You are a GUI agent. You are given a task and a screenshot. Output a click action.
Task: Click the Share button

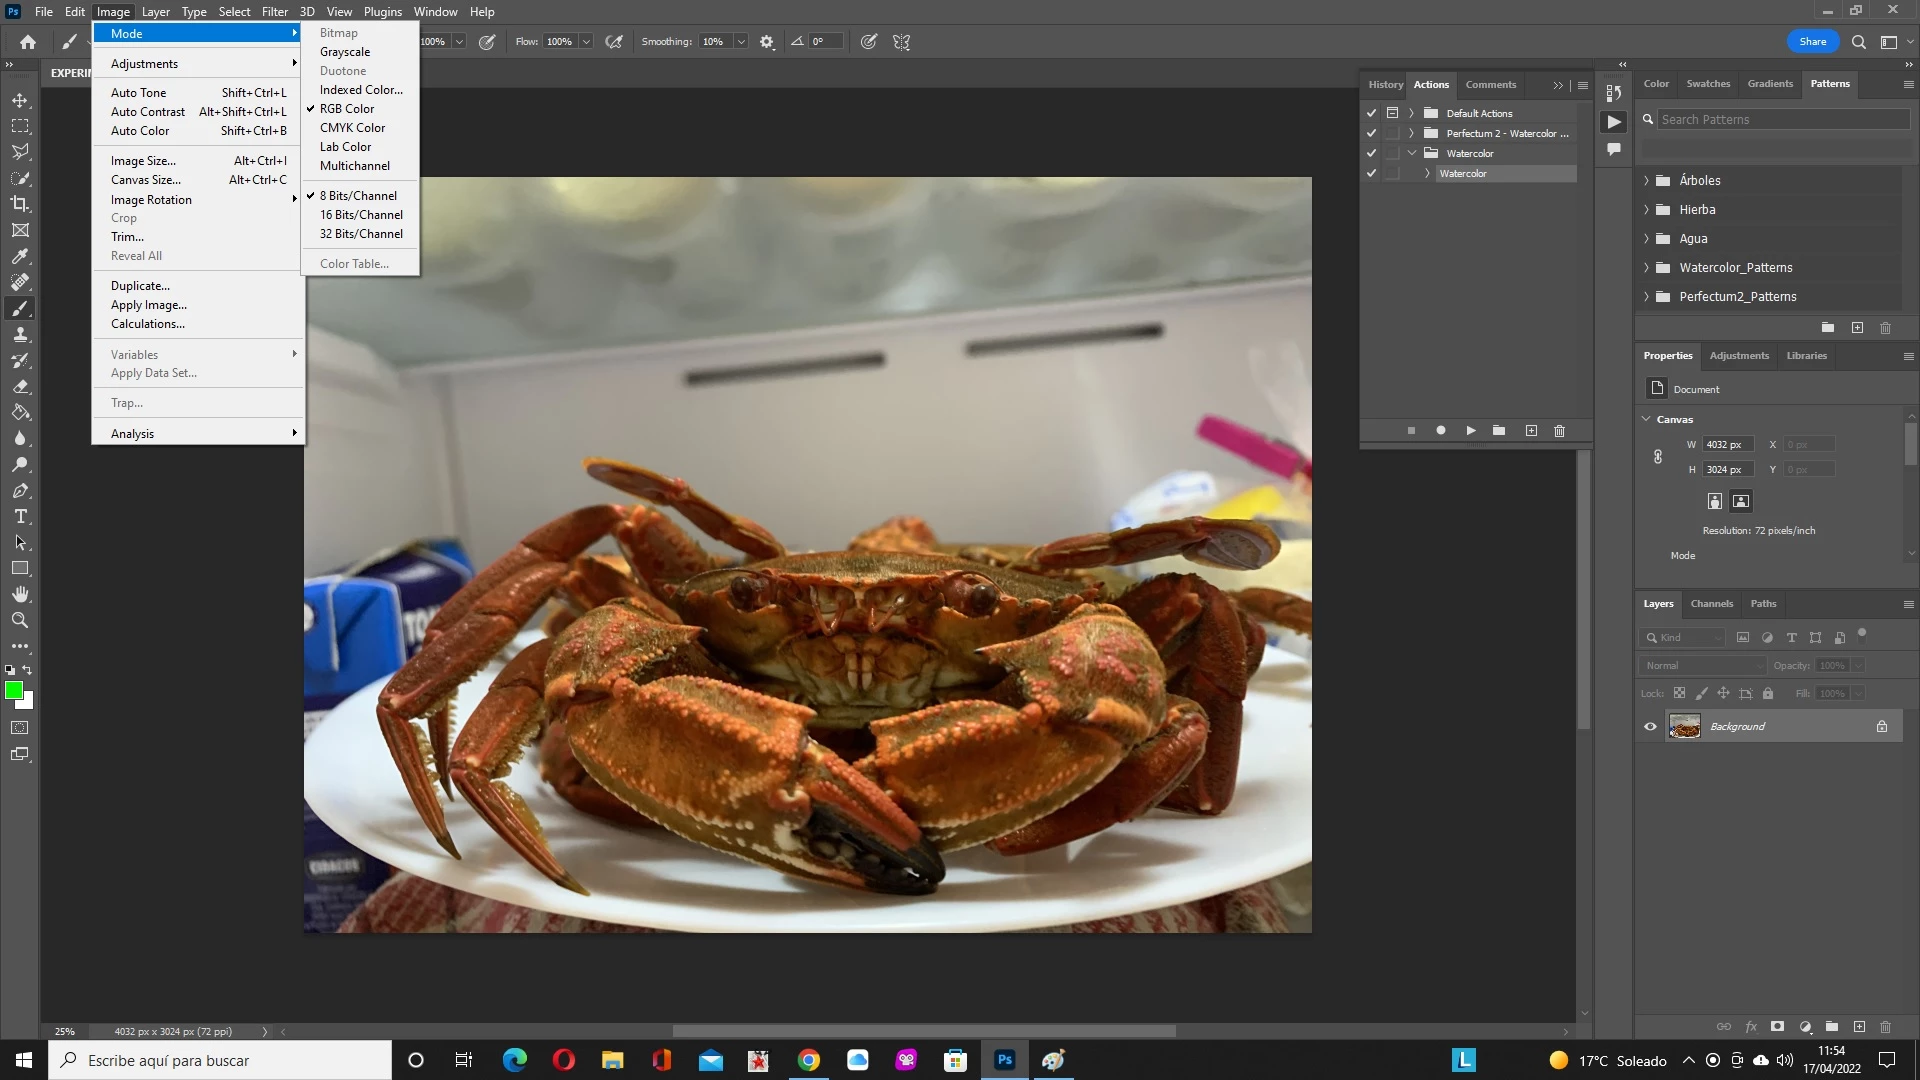1812,42
